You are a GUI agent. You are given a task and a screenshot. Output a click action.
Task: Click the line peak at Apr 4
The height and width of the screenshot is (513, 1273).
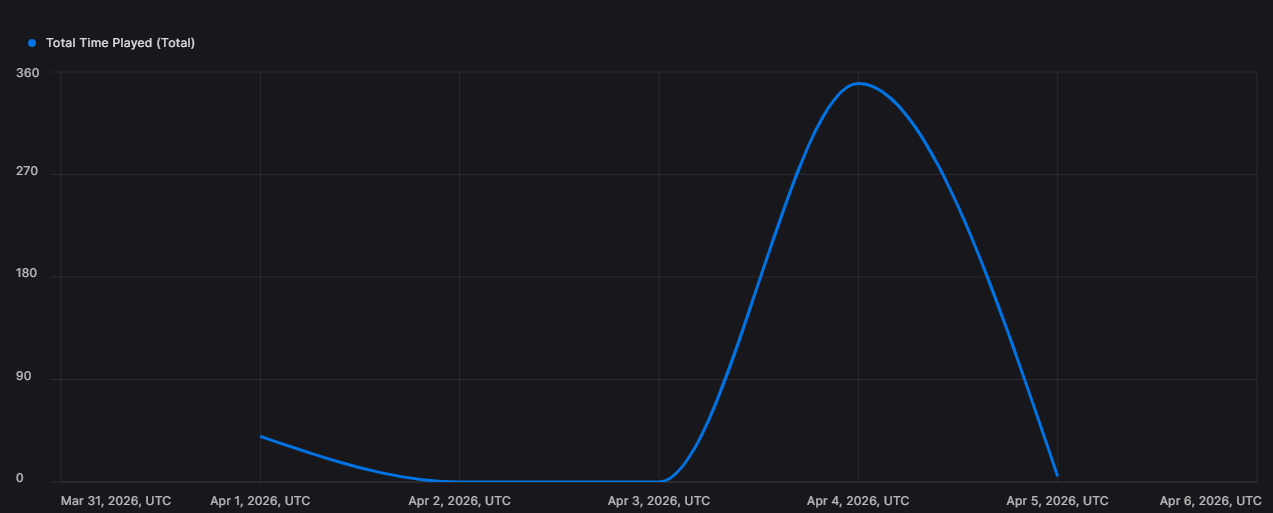point(858,84)
